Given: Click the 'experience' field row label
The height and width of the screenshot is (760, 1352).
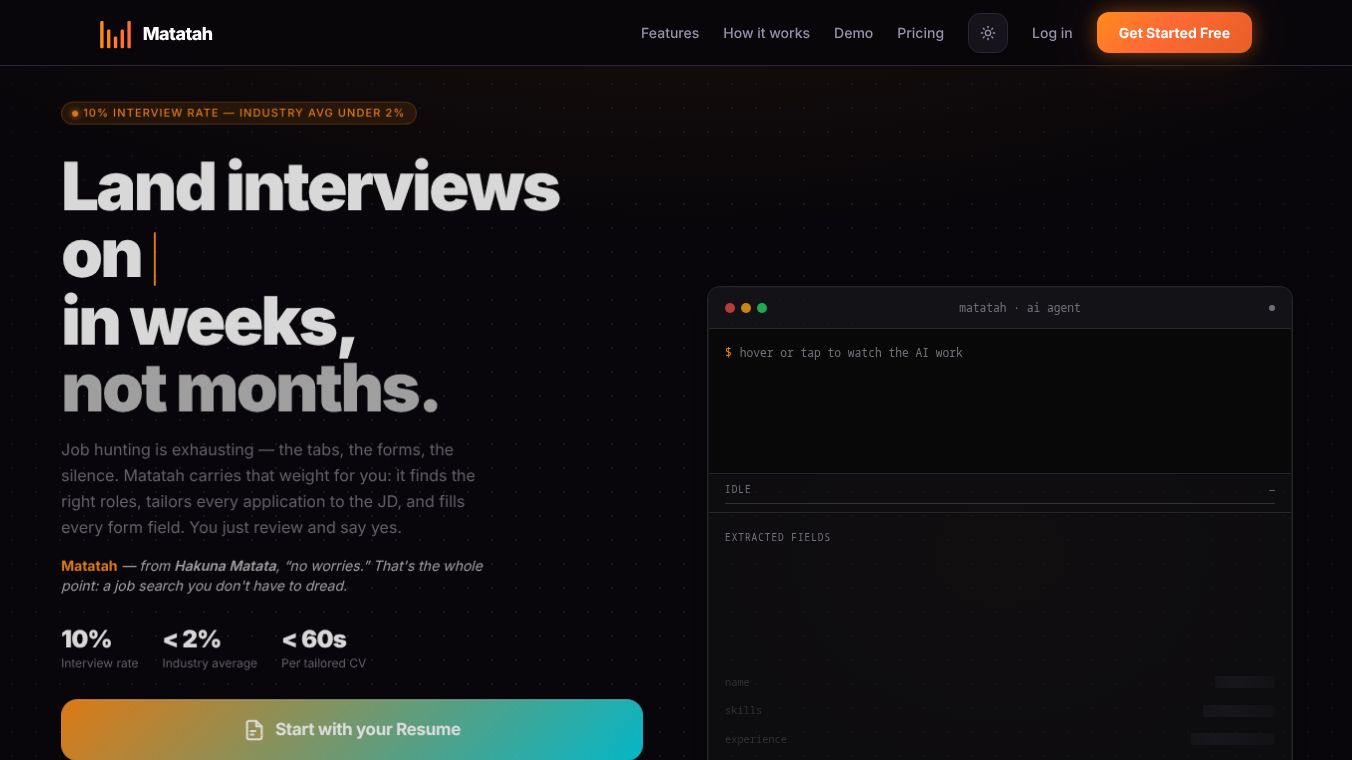Looking at the screenshot, I should coord(756,739).
